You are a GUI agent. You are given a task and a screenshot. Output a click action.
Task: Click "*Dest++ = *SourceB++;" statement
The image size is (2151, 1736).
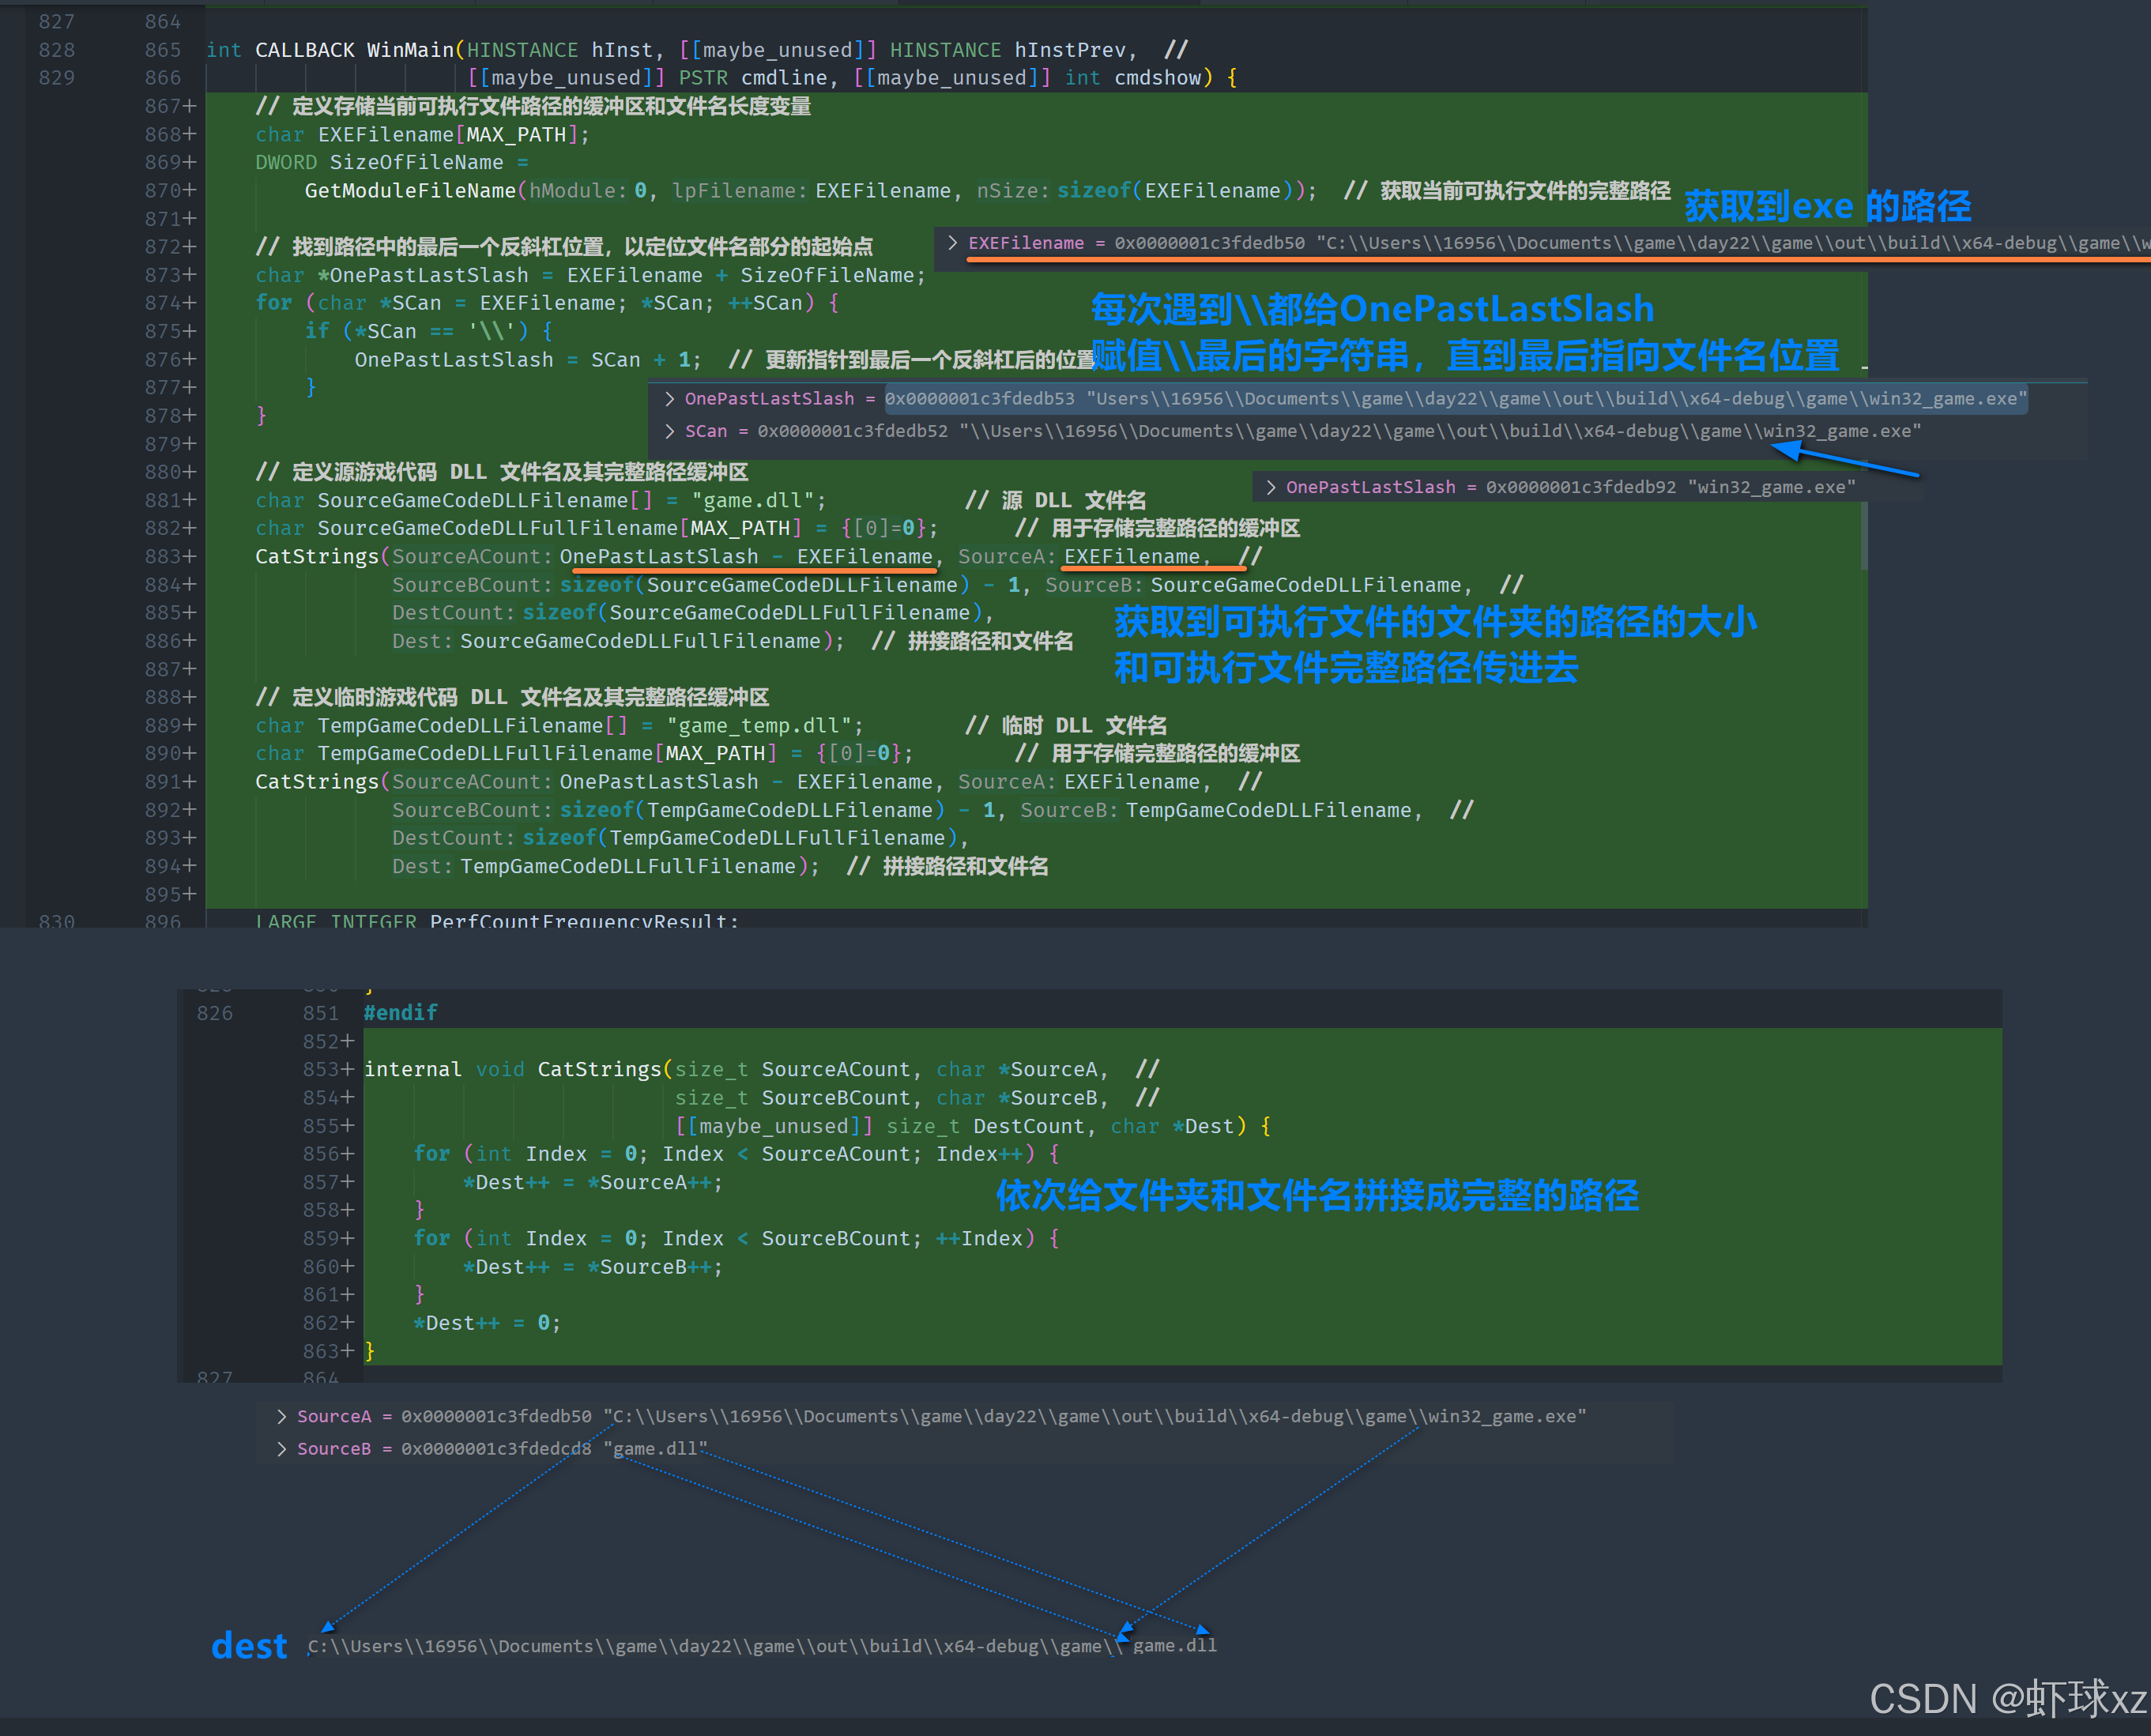[x=593, y=1266]
